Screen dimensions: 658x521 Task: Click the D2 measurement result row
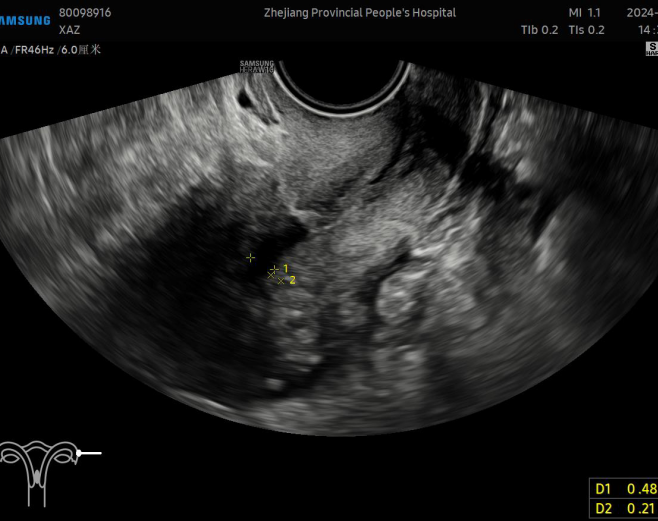coord(624,508)
